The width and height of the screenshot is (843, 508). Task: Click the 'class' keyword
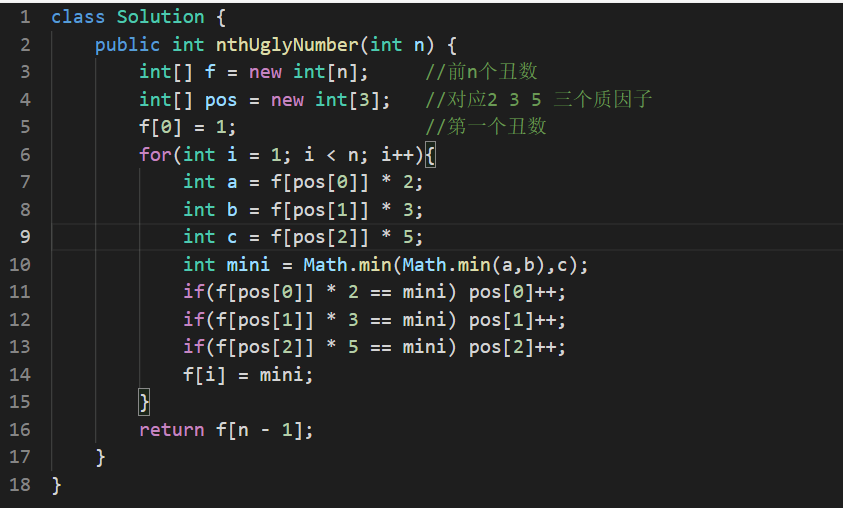pyautogui.click(x=78, y=17)
